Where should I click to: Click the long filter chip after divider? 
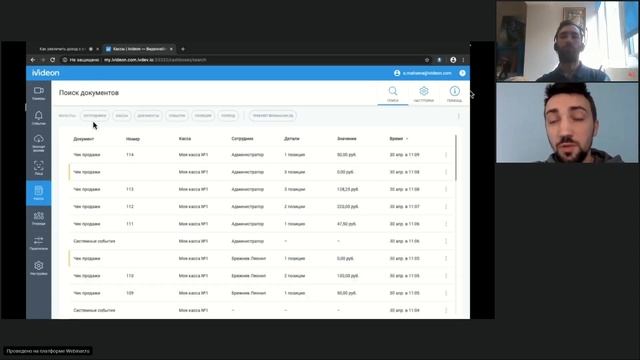tap(273, 116)
